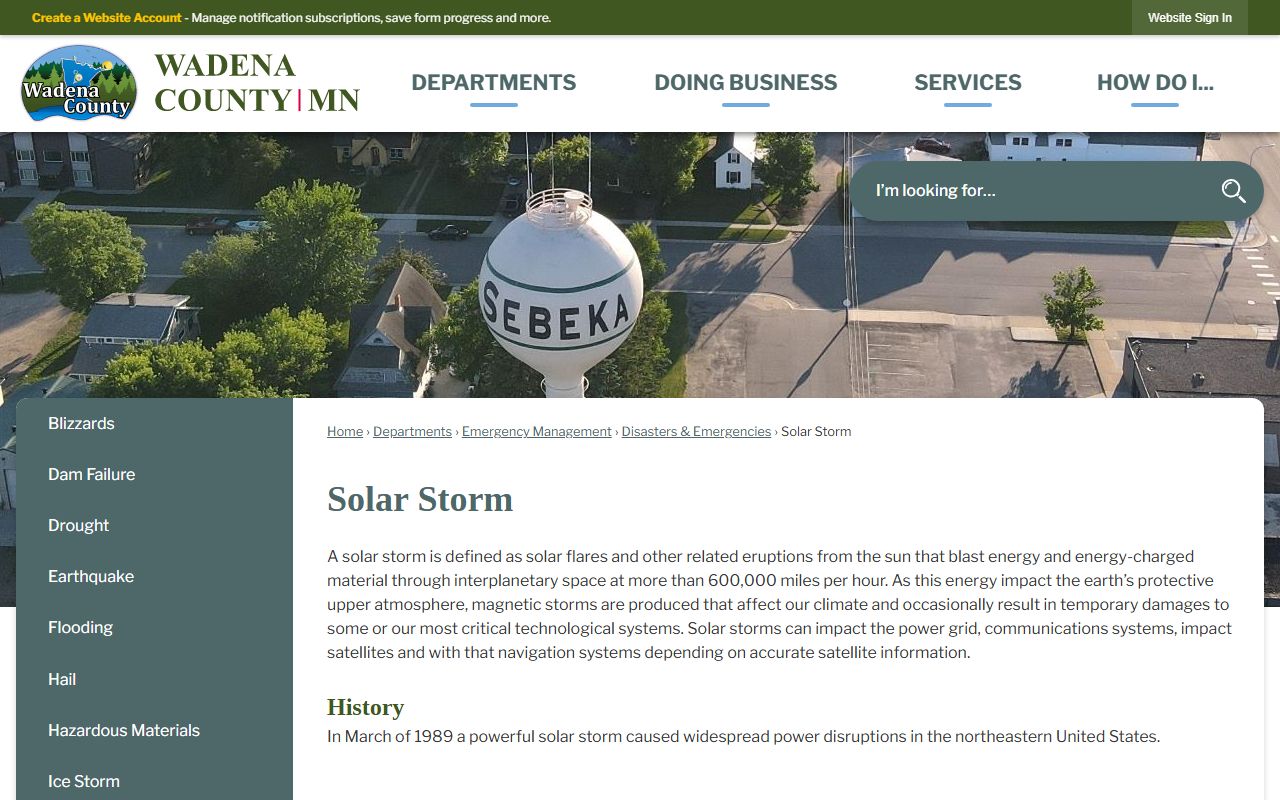Open the Doing Business menu

[745, 83]
